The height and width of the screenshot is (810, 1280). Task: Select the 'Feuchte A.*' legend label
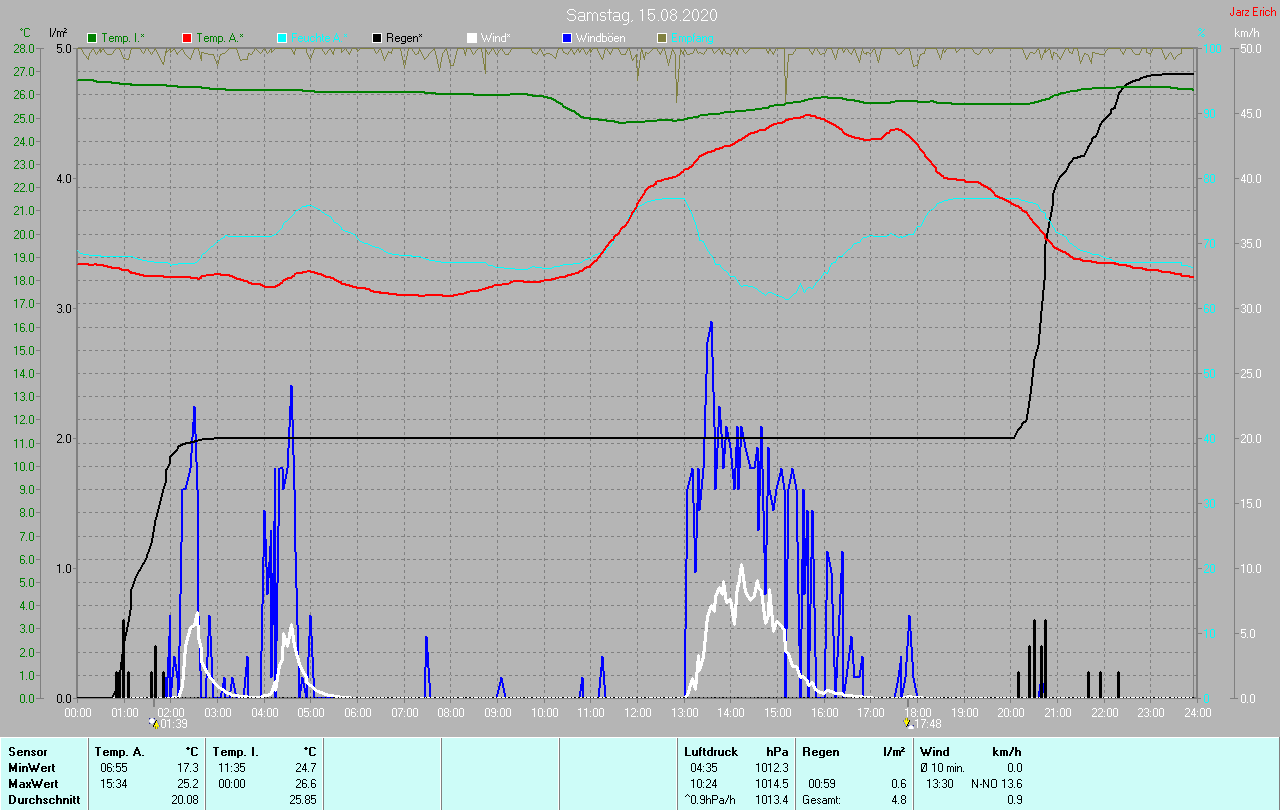tap(320, 38)
